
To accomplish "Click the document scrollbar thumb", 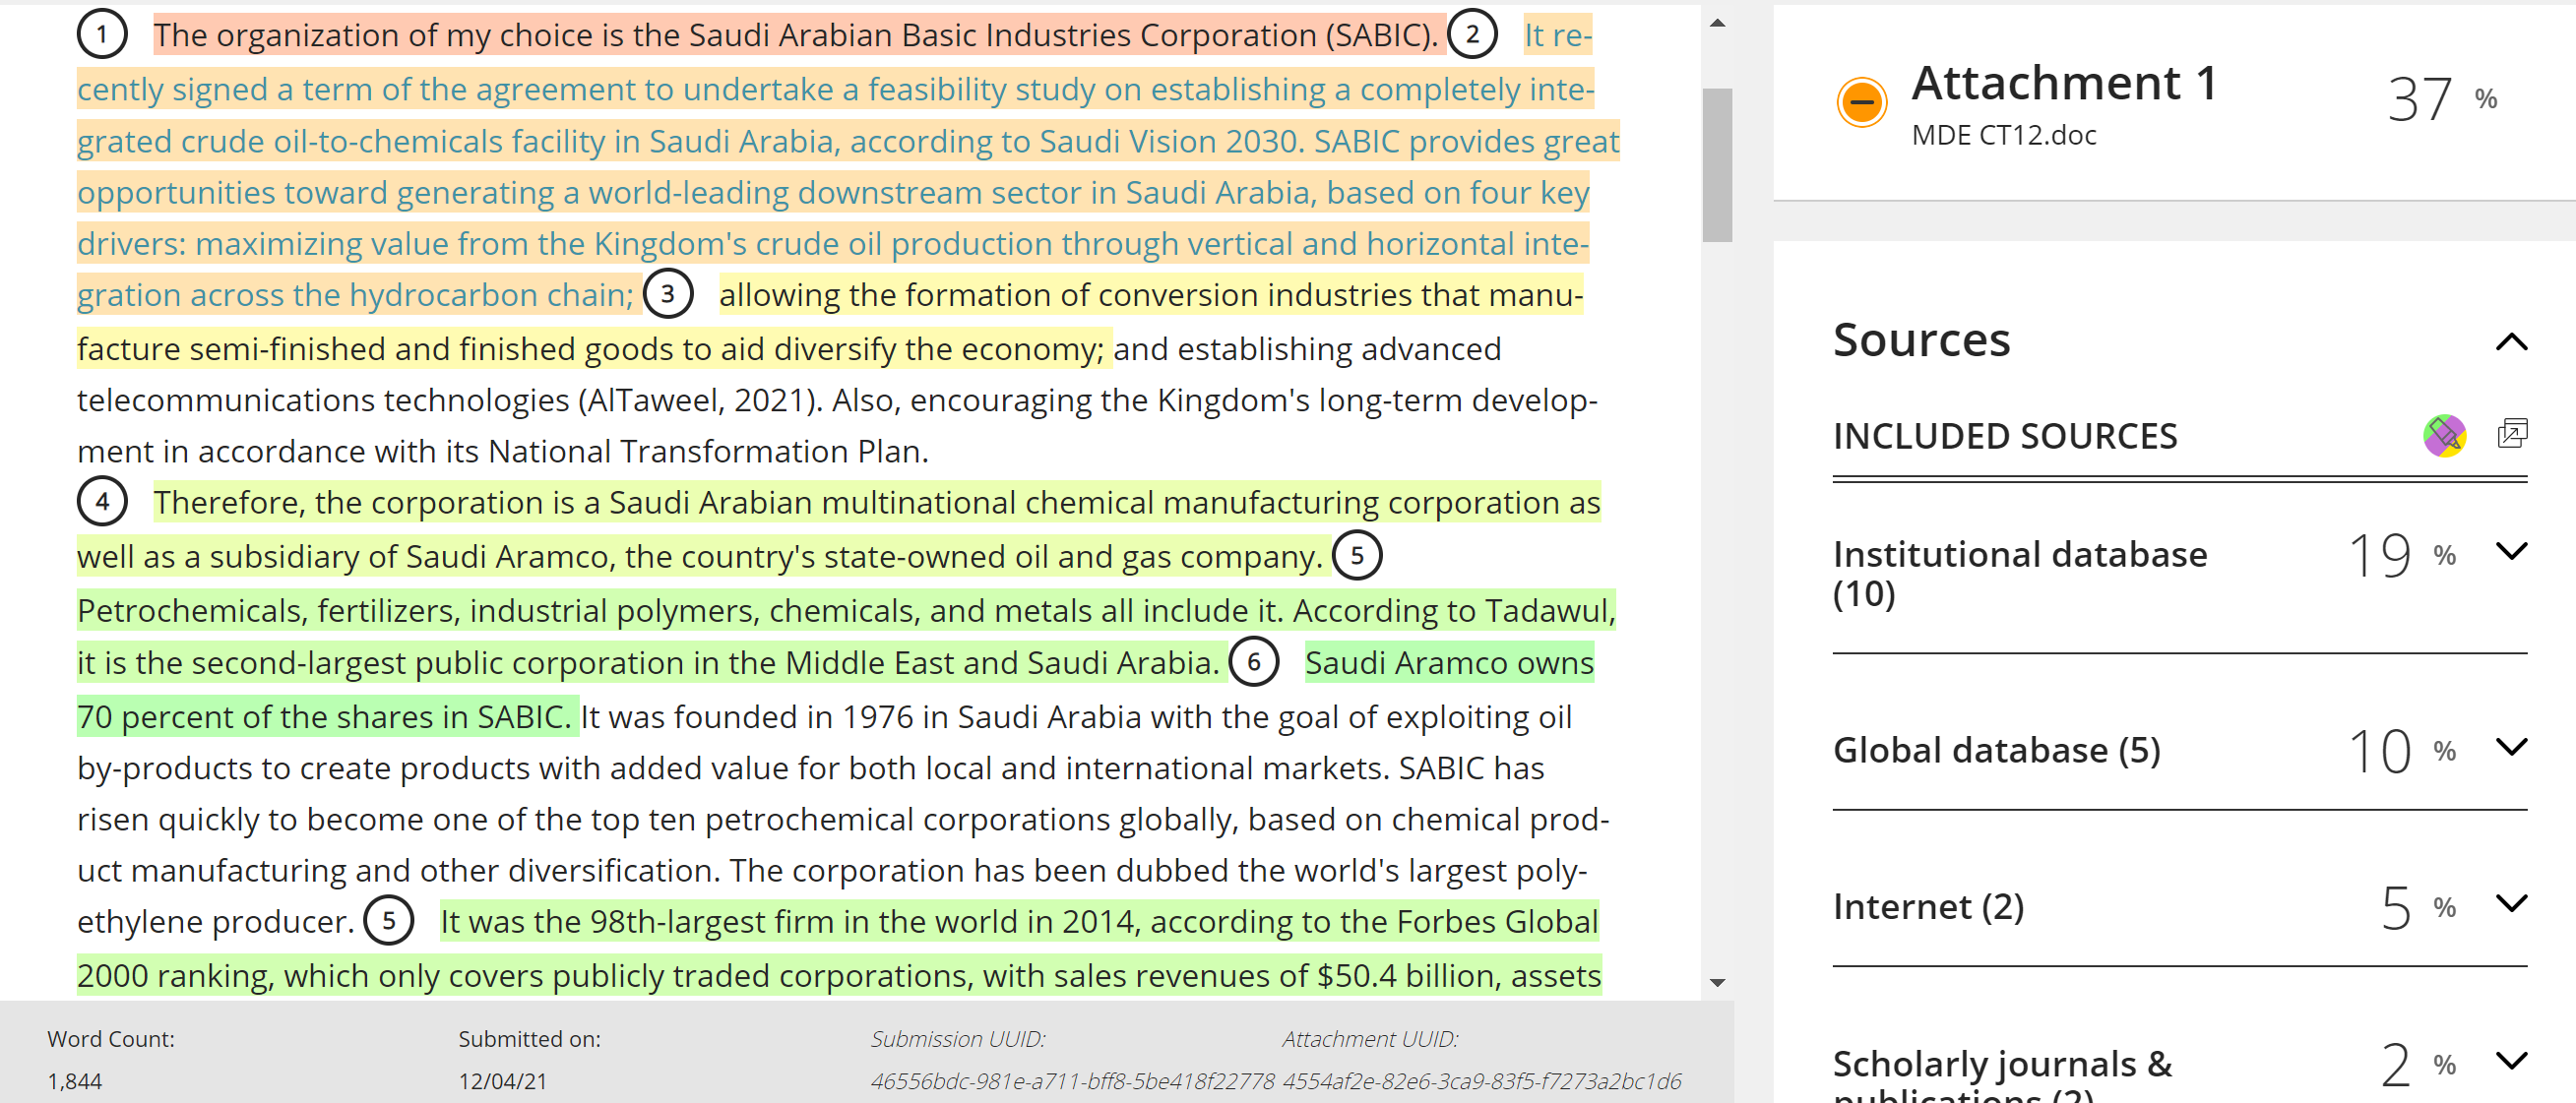I will coord(1717,165).
